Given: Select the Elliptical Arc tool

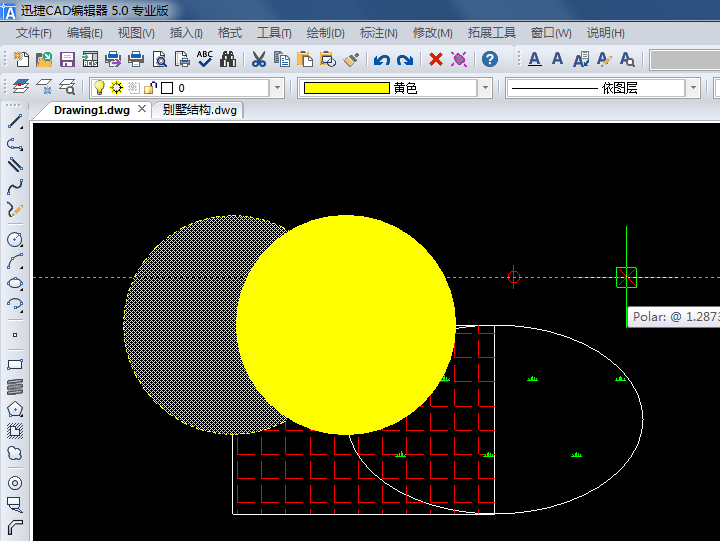Looking at the screenshot, I should (x=15, y=304).
